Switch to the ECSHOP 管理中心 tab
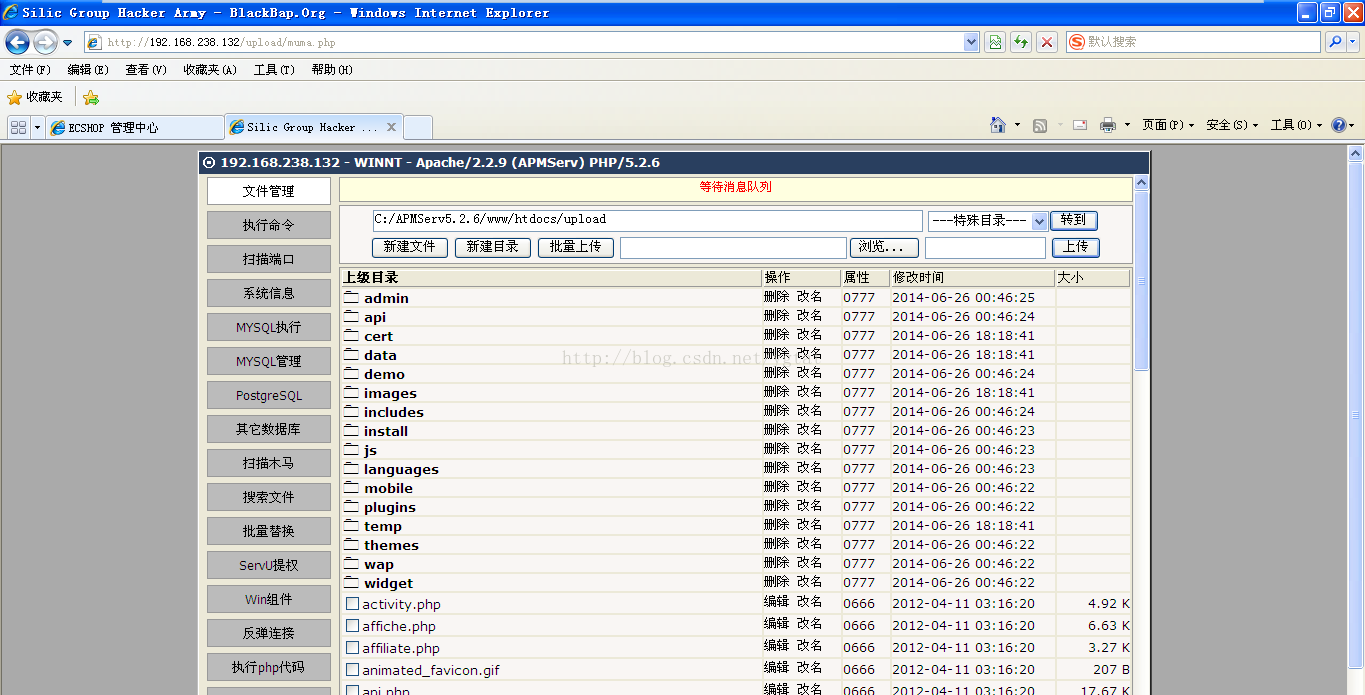Viewport: 1365px width, 695px height. click(x=135, y=127)
